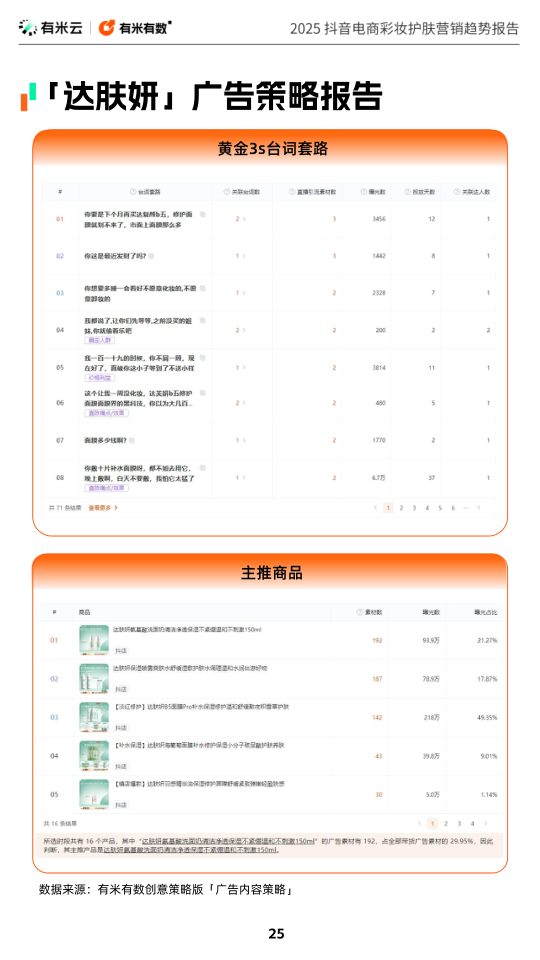Copy the script text of row 08
The width and height of the screenshot is (540, 960).
pos(203,467)
